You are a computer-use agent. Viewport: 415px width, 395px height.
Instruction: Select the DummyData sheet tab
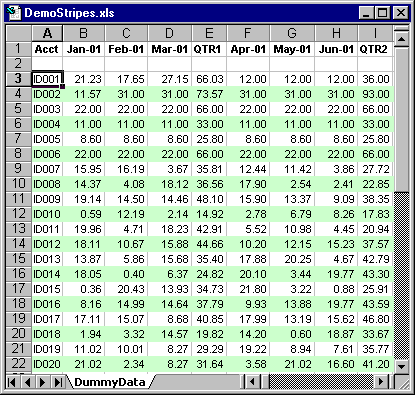tap(110, 382)
